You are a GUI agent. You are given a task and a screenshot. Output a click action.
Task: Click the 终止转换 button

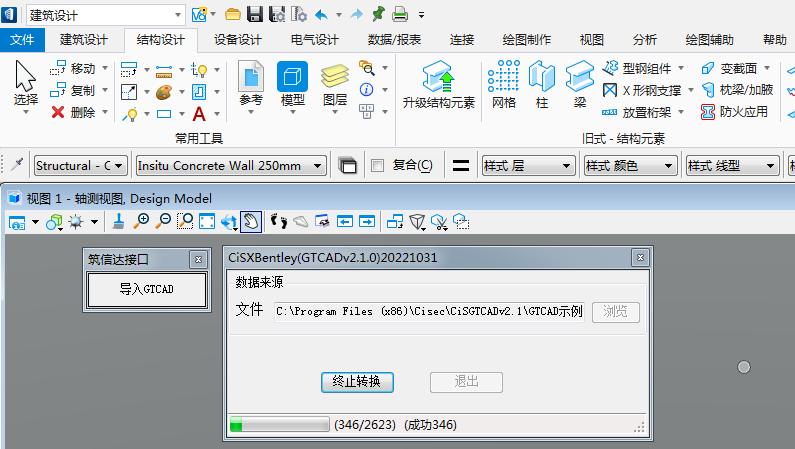click(x=357, y=382)
